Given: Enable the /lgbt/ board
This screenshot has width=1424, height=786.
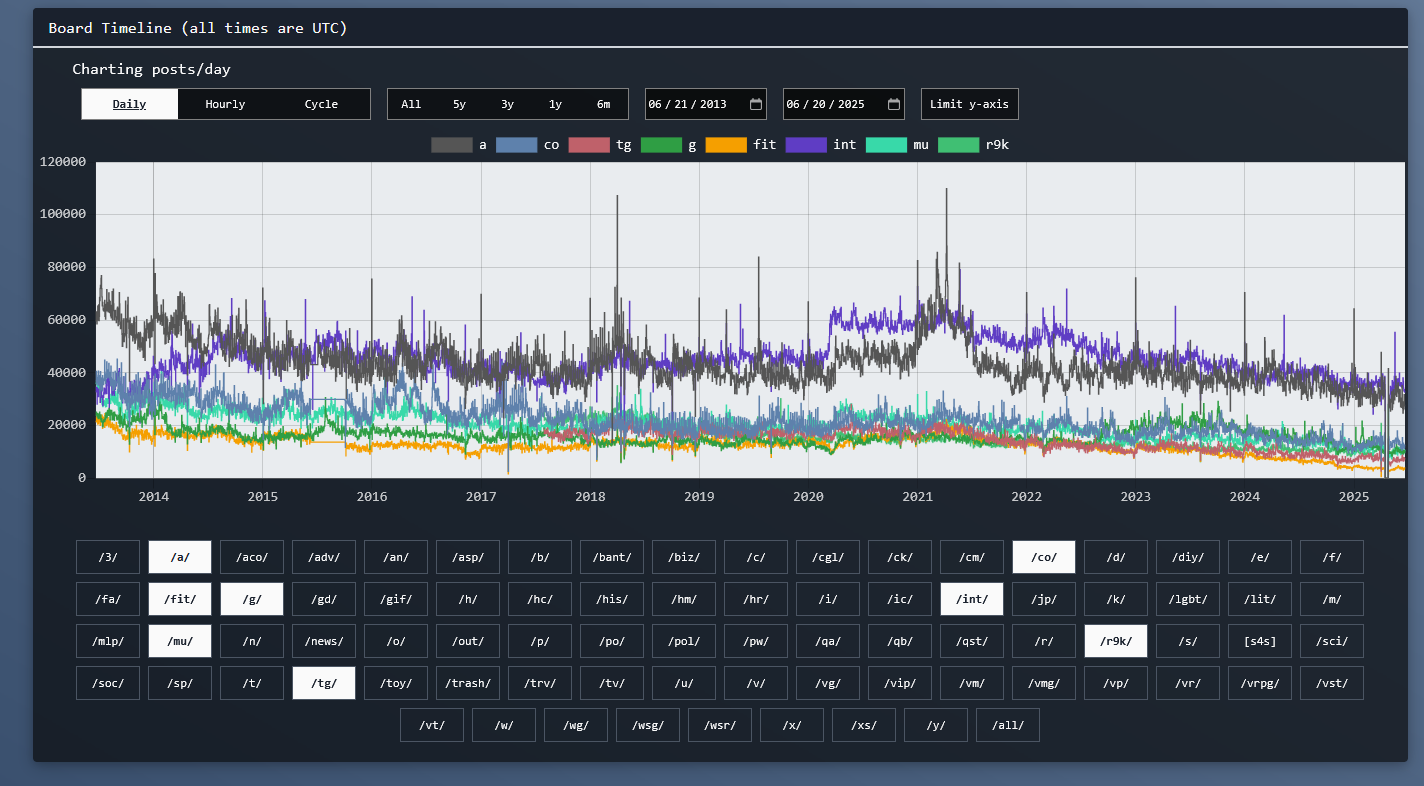Looking at the screenshot, I should click(x=1188, y=599).
